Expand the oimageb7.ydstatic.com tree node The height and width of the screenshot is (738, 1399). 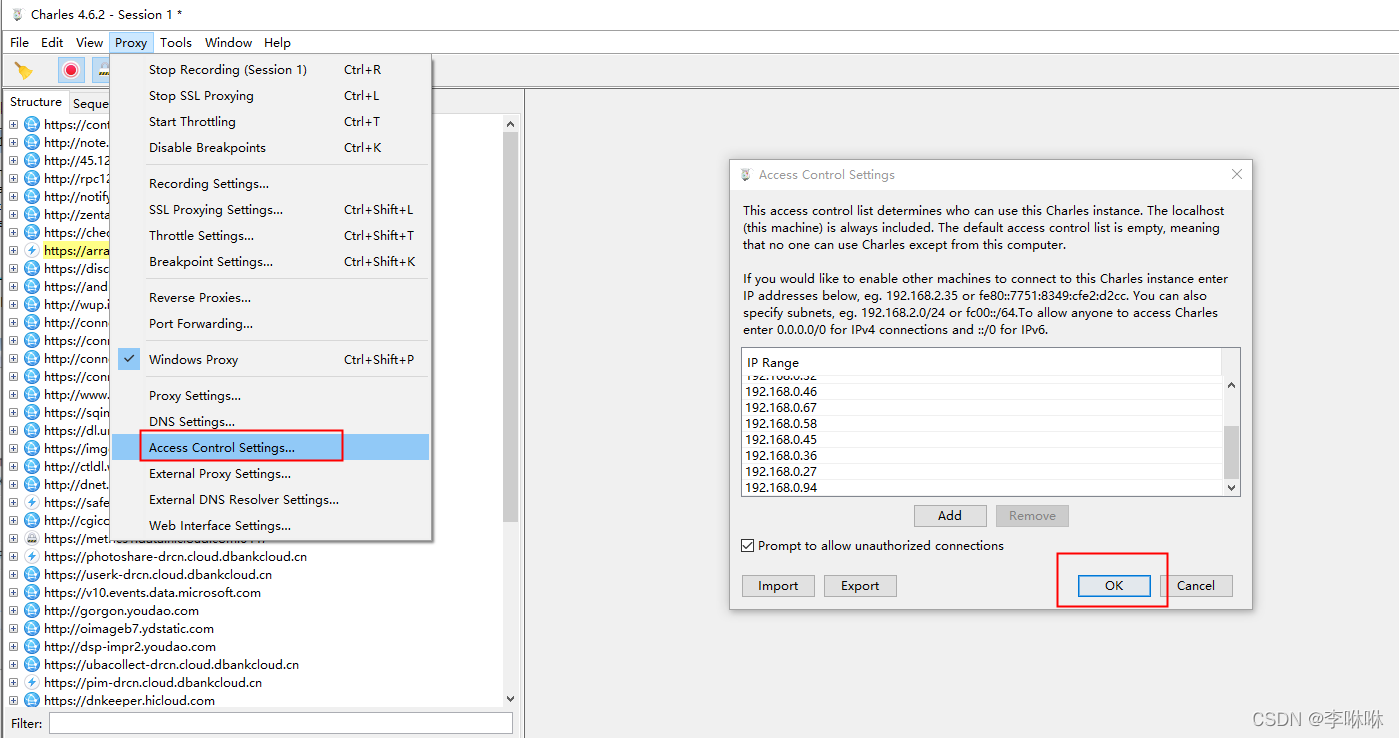tap(13, 629)
